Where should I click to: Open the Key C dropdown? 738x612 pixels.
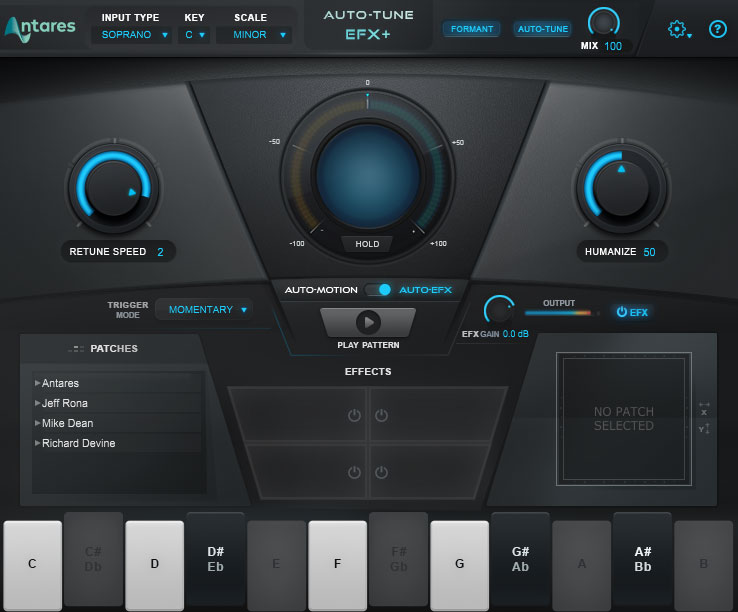click(195, 35)
